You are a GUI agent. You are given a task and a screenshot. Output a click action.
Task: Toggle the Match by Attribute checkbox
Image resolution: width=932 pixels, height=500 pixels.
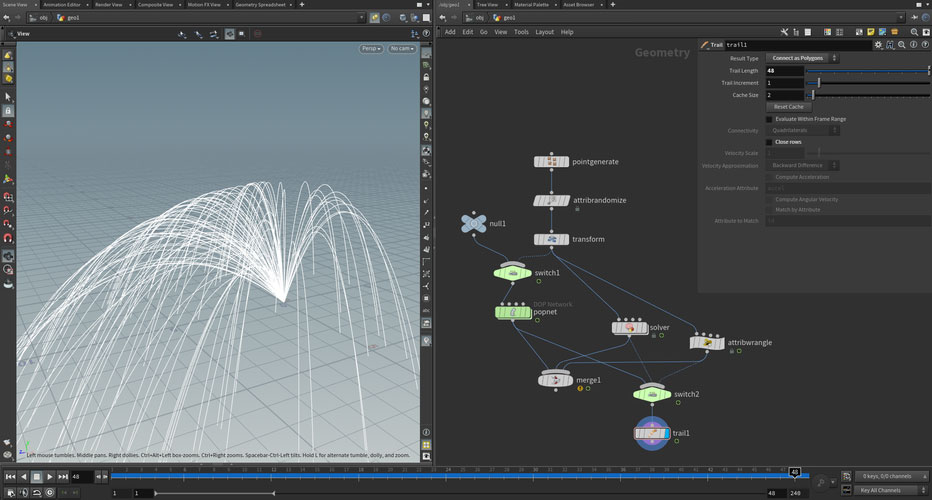769,210
